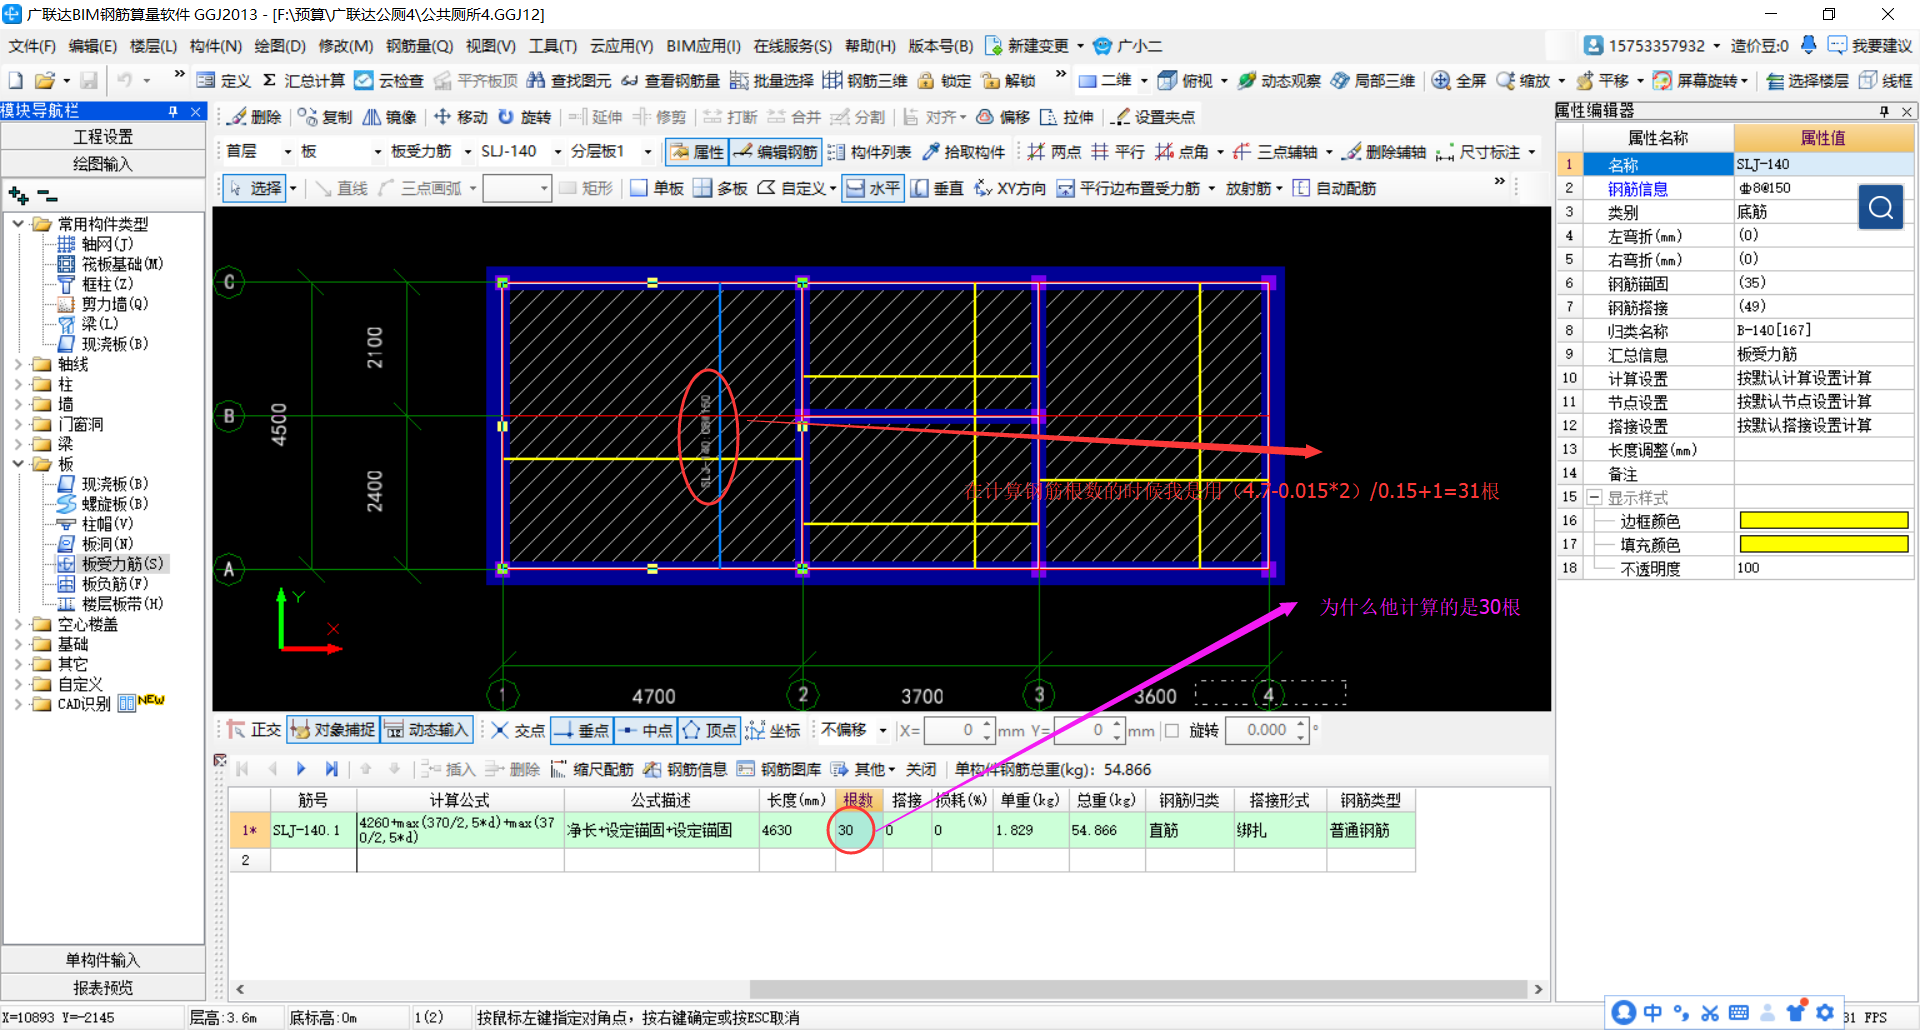Image resolution: width=1920 pixels, height=1030 pixels.
Task: Open 构件列表 component list
Action: pos(869,152)
